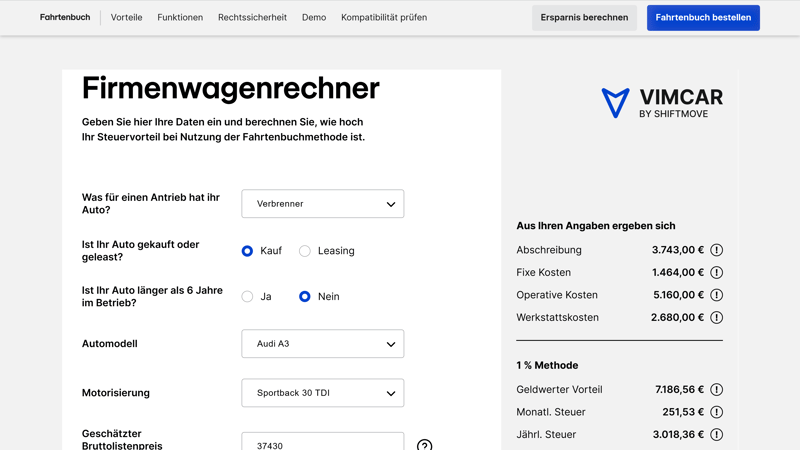Screen dimensions: 800x450
Task: Expand the Audi A3 Automodell dropdown
Action: click(x=322, y=344)
